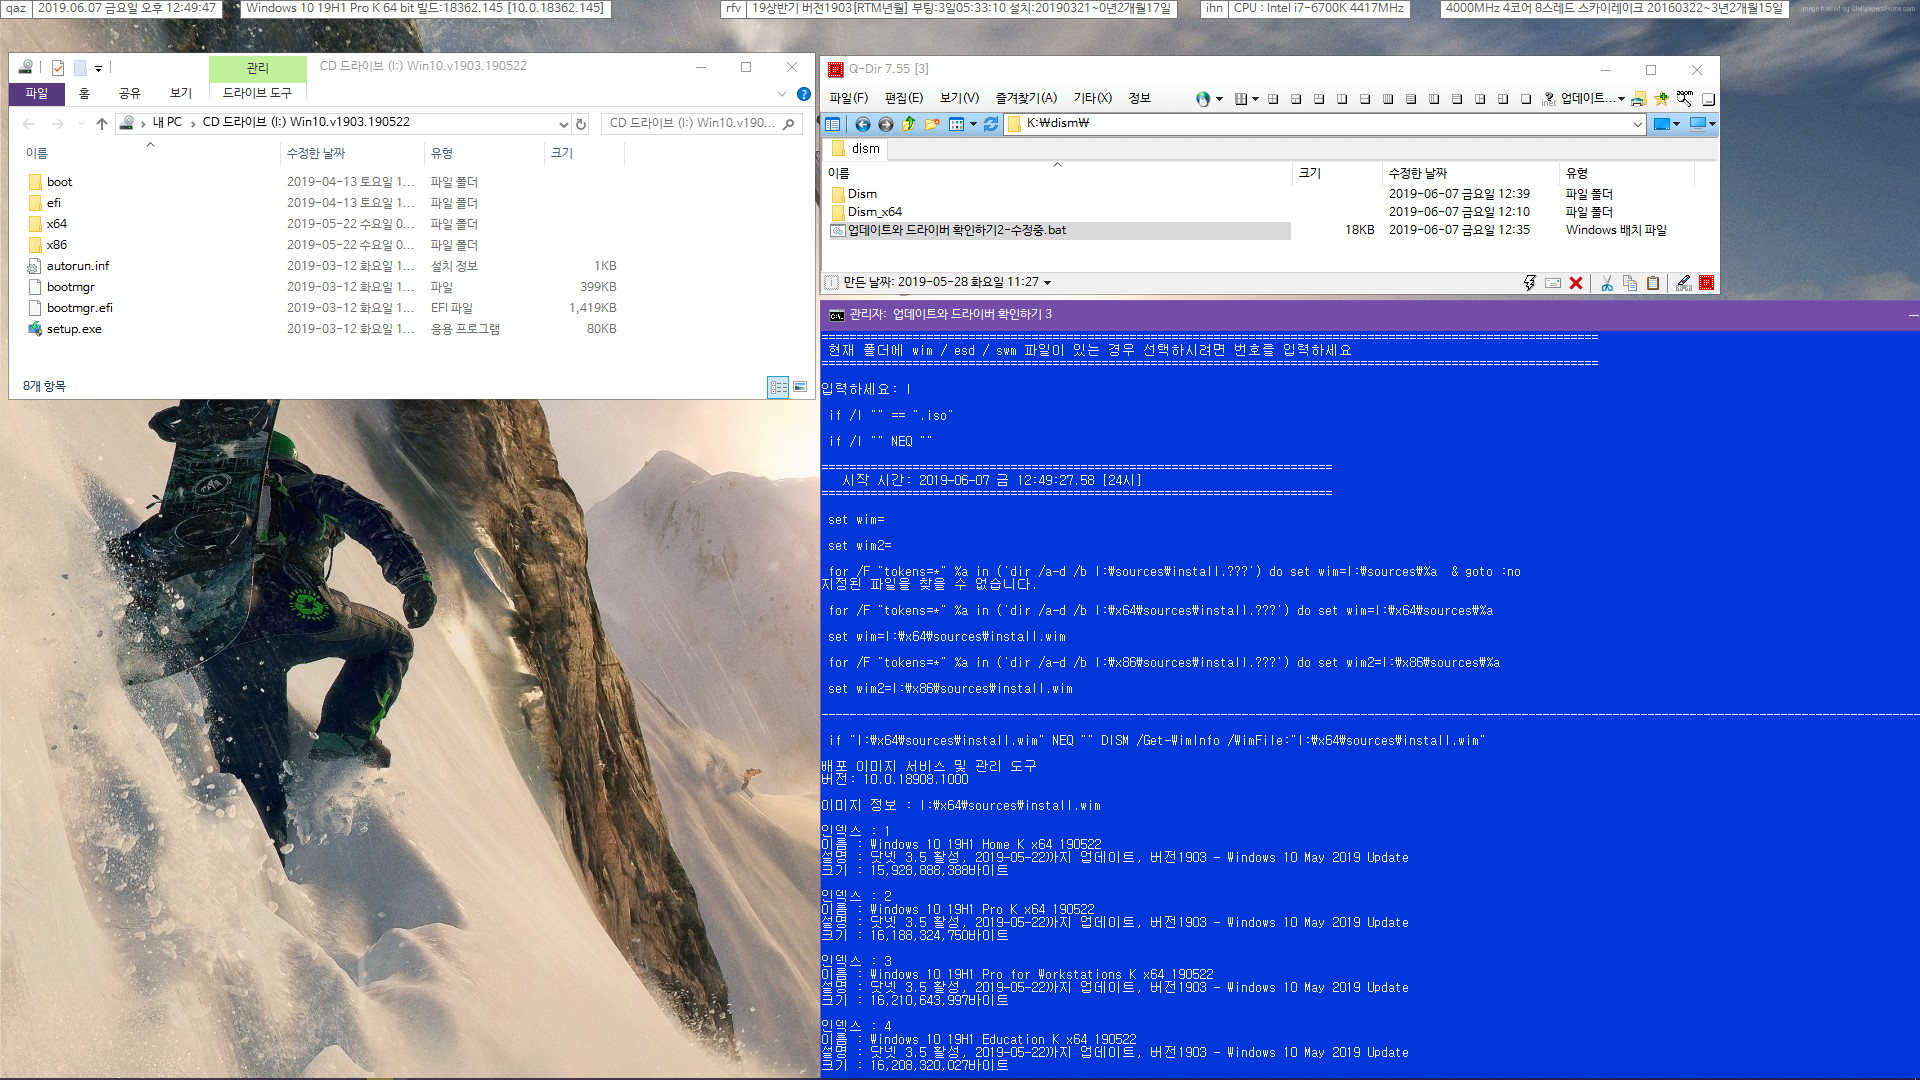1920x1080 pixels.
Task: Expand the Explorer address history dropdown
Action: [x=563, y=124]
